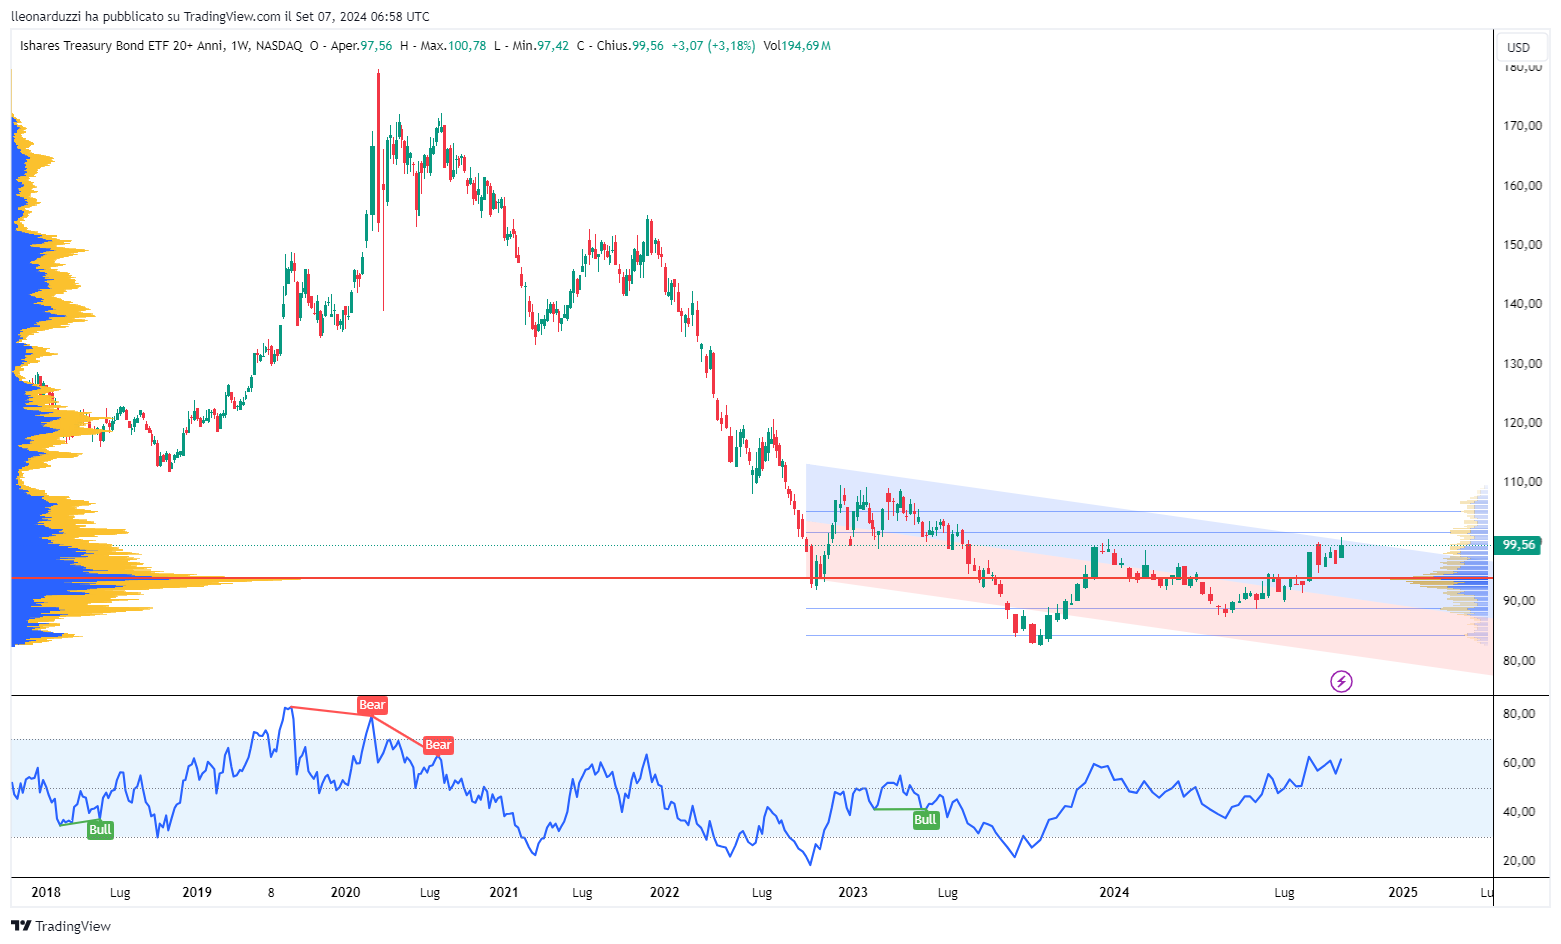Click the publication header by lleonarduzzi
Screen dimensions: 1561x944
pyautogui.click(x=220, y=16)
